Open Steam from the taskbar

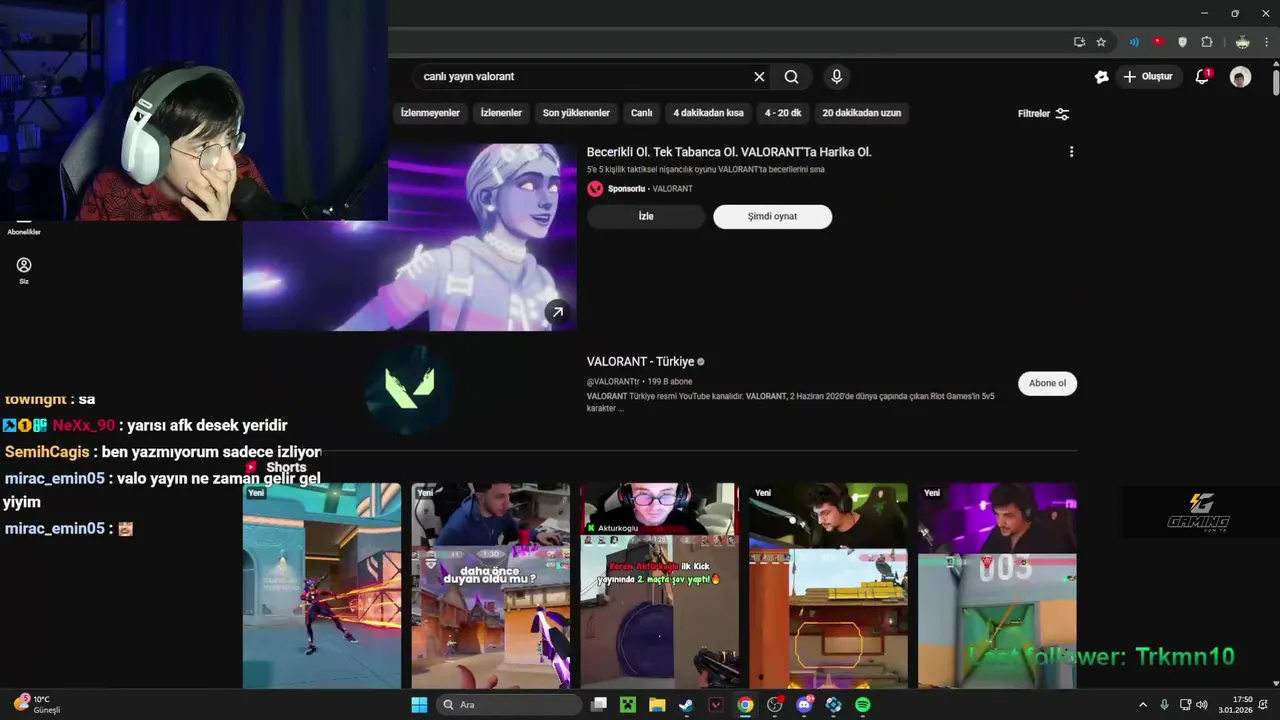[686, 705]
